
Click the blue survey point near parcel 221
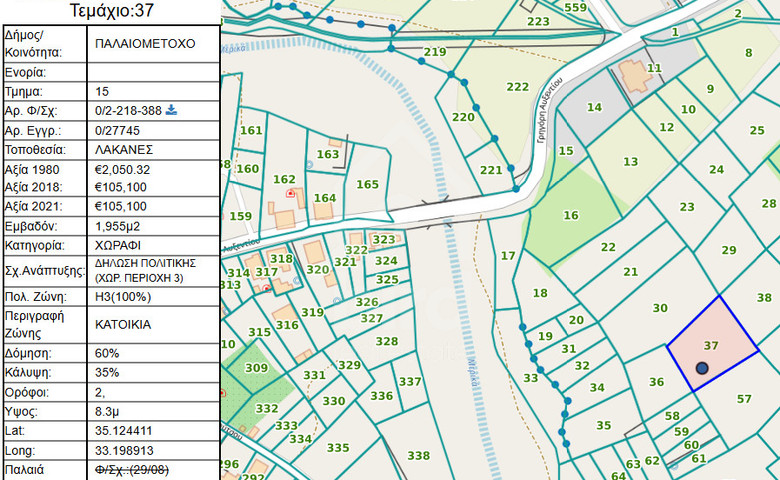pyautogui.click(x=511, y=169)
